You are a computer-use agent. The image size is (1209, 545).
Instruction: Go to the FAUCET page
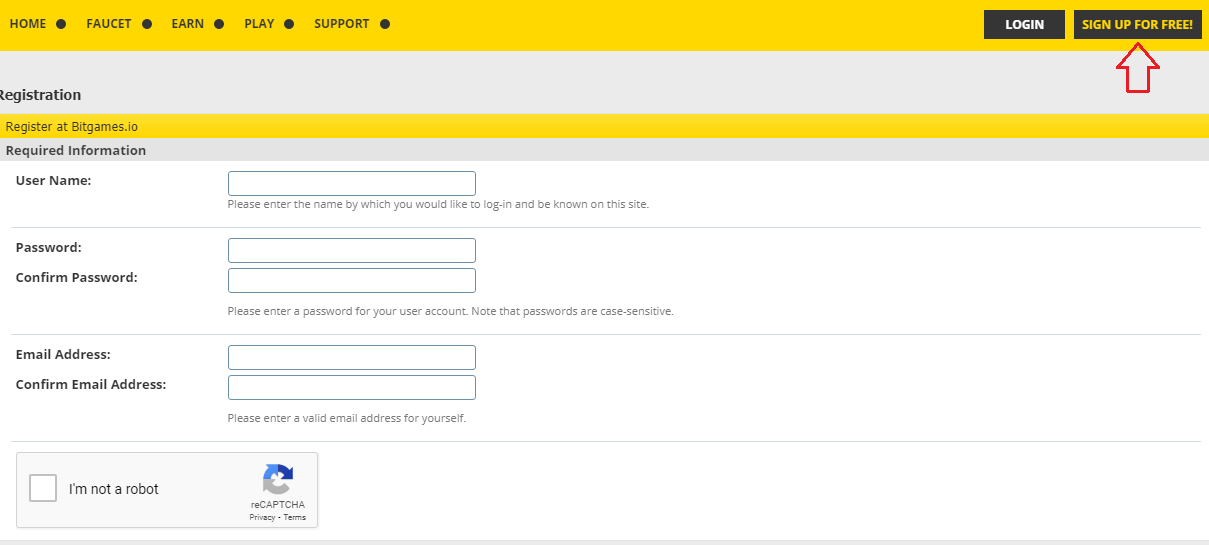[109, 24]
